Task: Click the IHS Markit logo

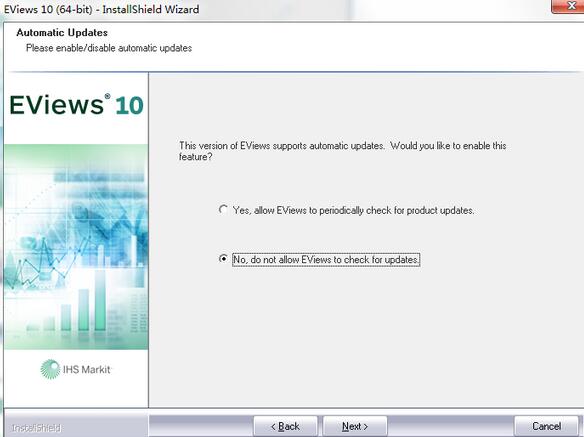Action: coord(76,369)
